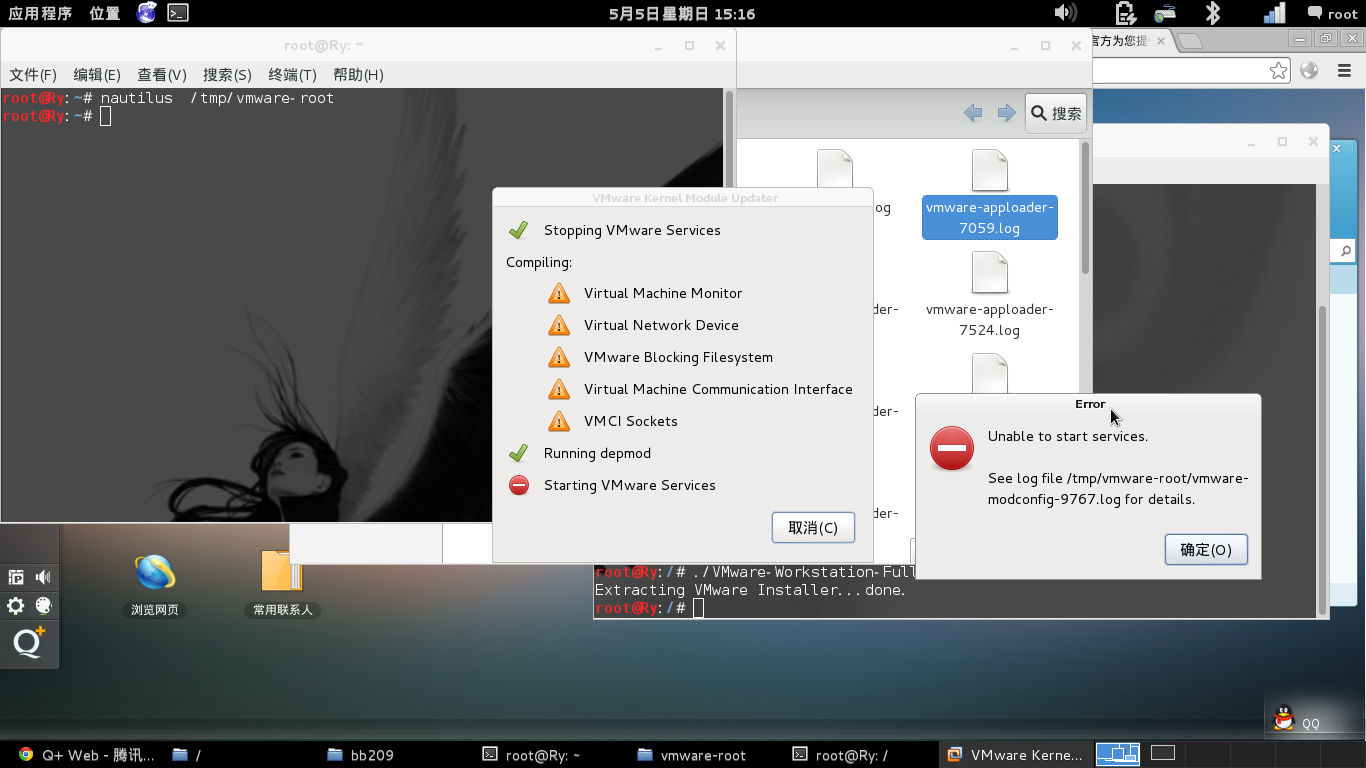The image size is (1366, 768).
Task: Click the green checkmark beside Running depmod
Action: click(x=518, y=453)
